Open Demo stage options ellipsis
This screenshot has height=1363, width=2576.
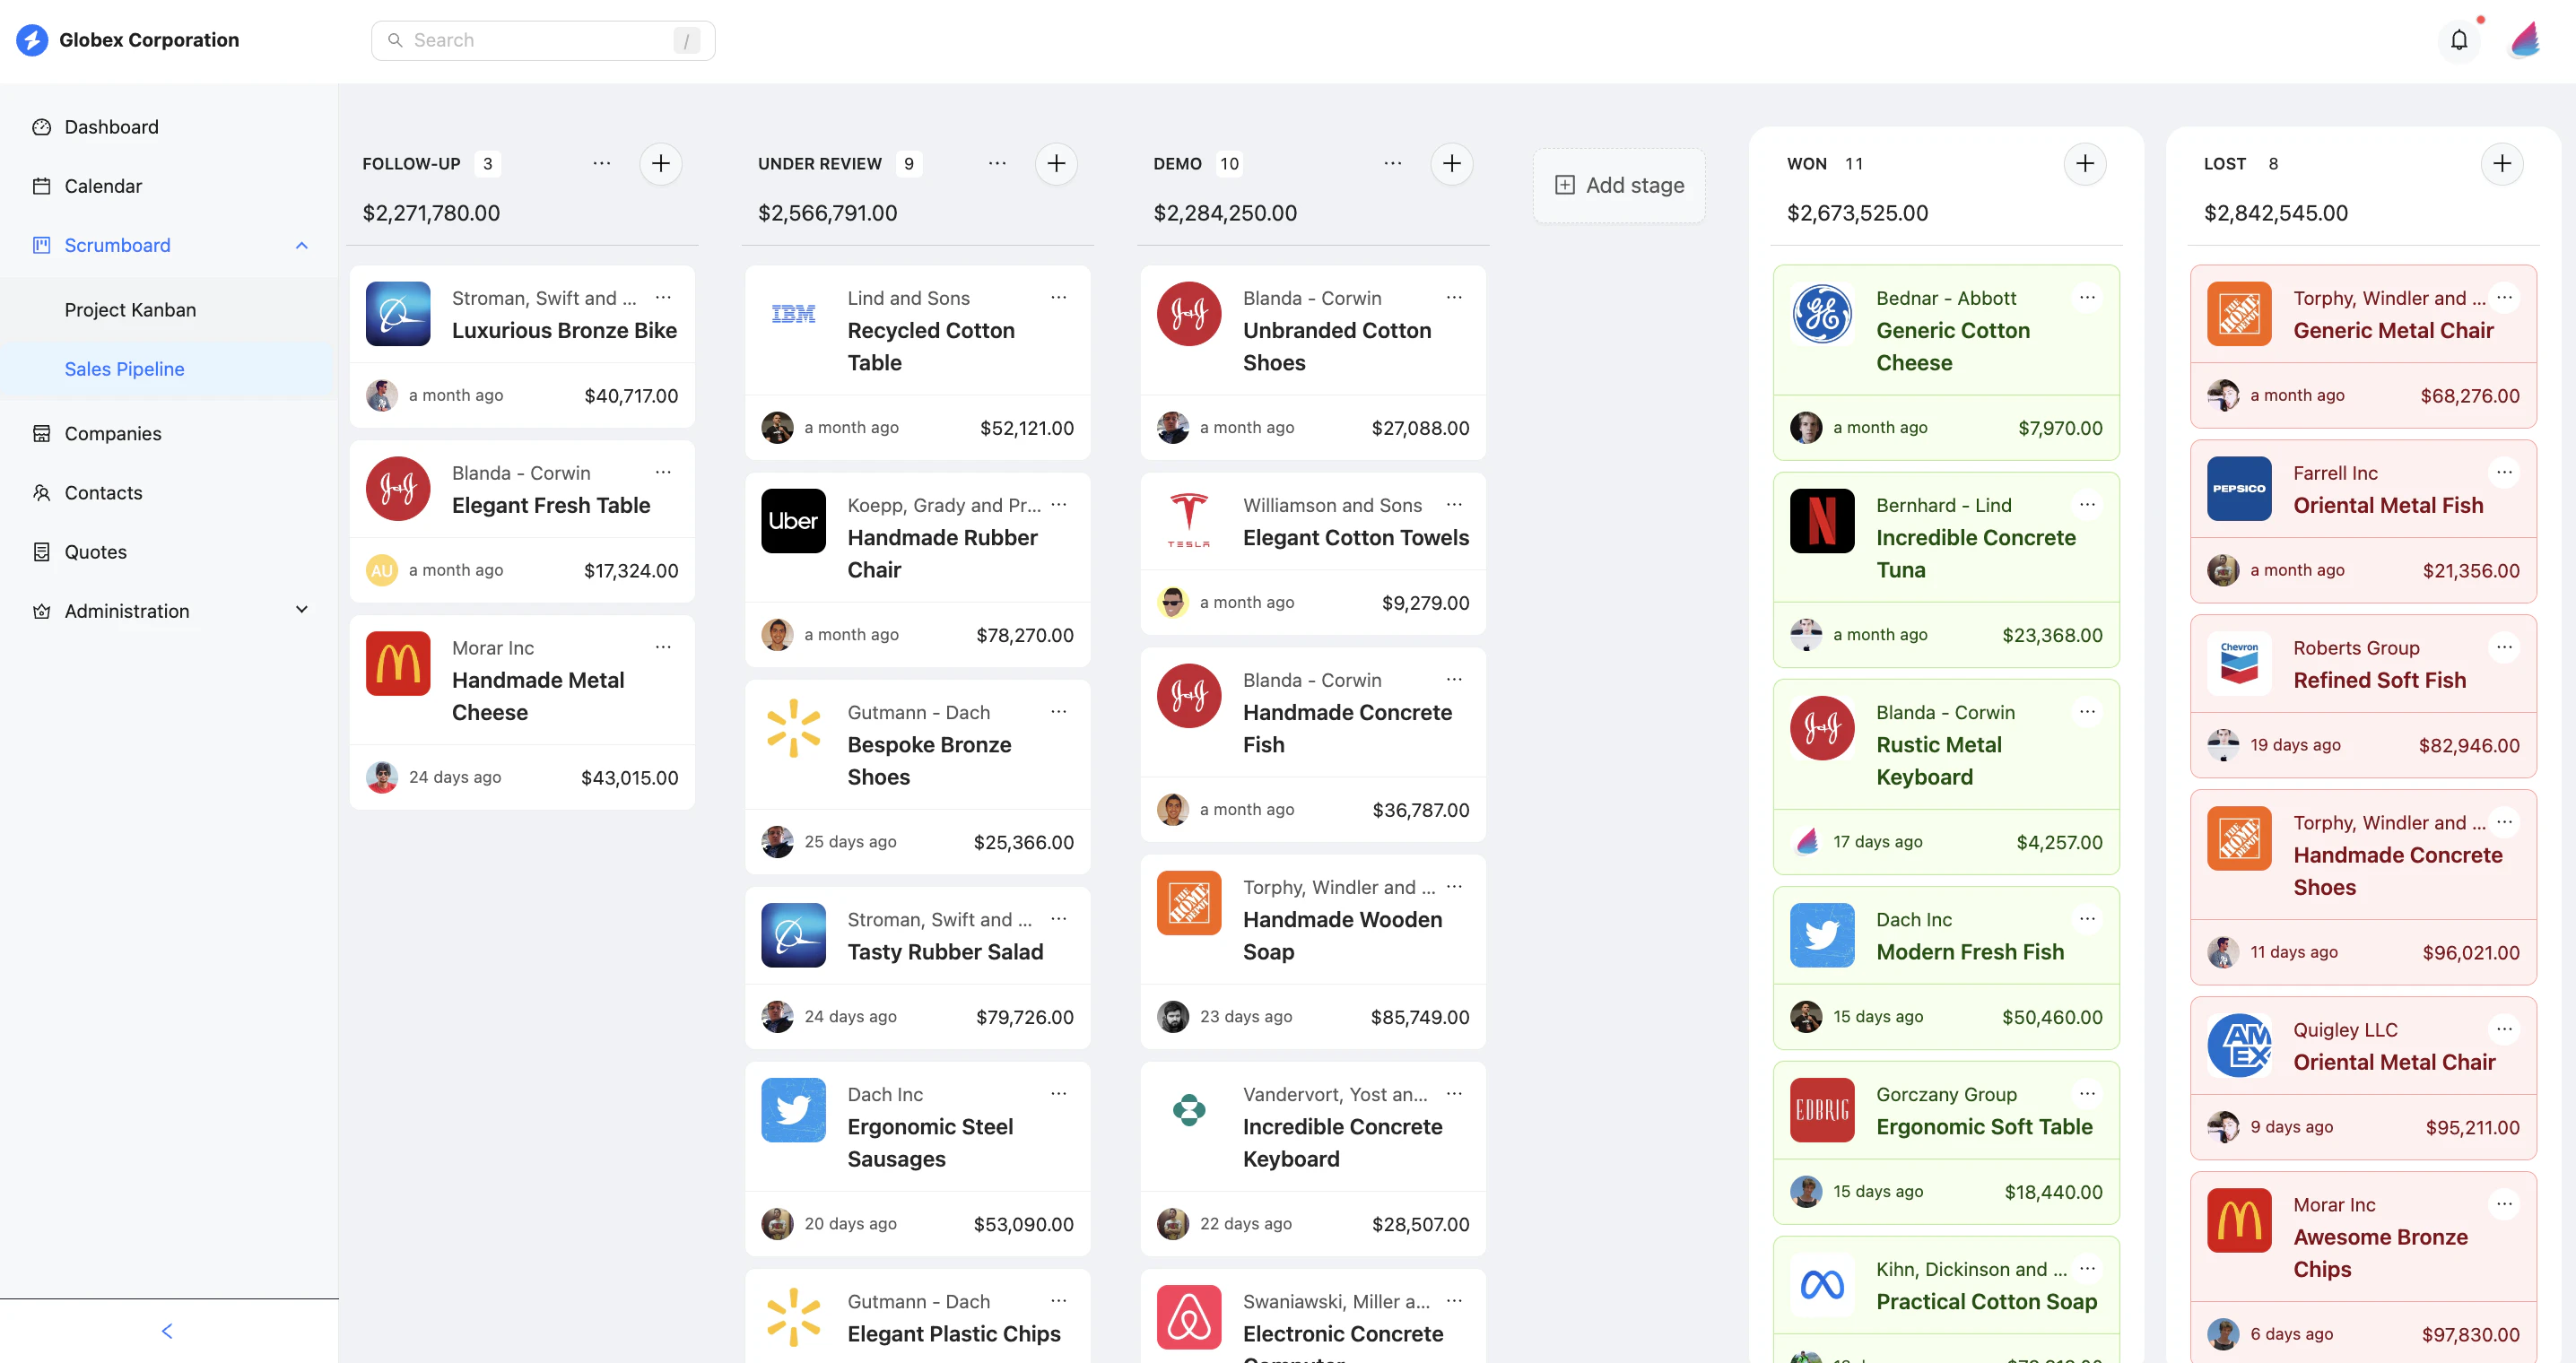(1392, 163)
